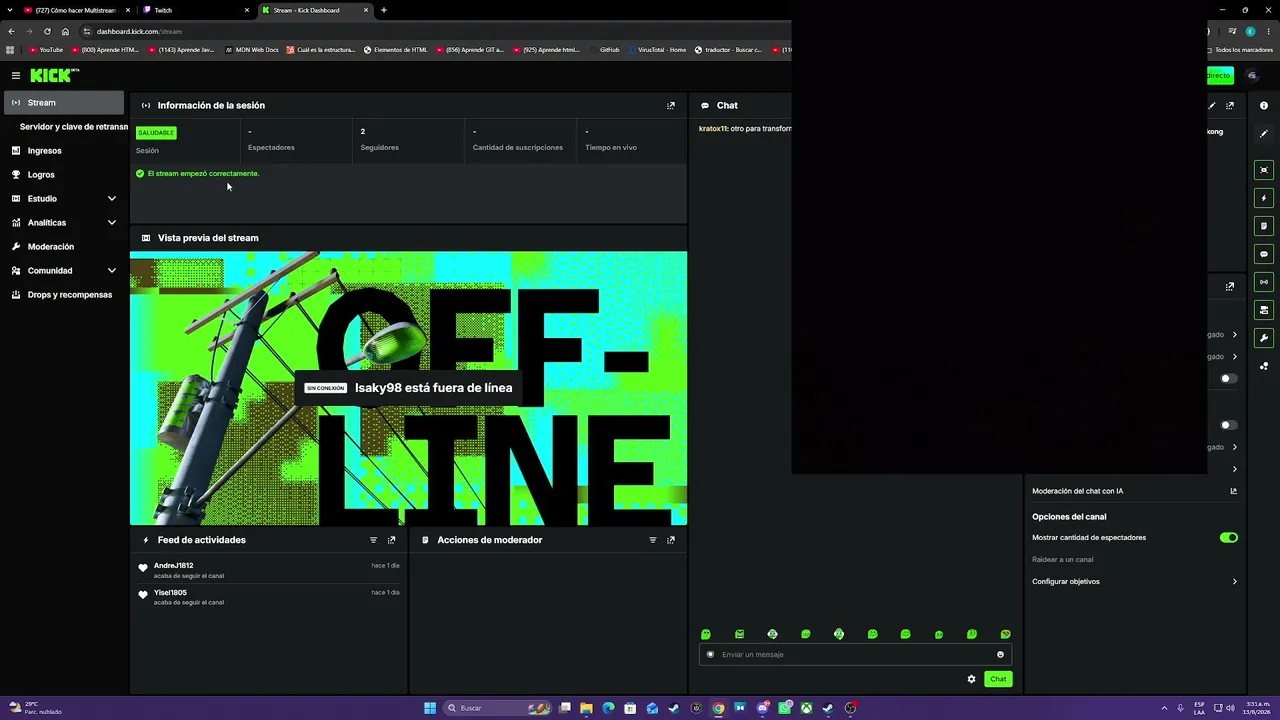Open the VirusTotal - Home bookmark
The image size is (1280, 720).
click(x=657, y=49)
